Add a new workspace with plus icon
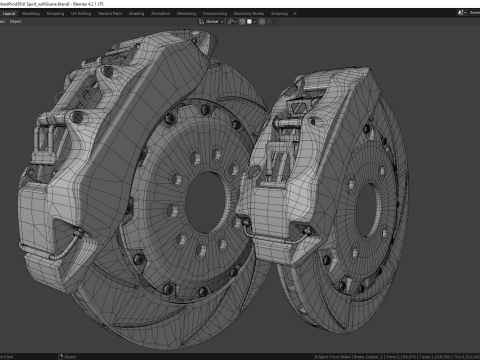The height and width of the screenshot is (360, 480). point(295,14)
